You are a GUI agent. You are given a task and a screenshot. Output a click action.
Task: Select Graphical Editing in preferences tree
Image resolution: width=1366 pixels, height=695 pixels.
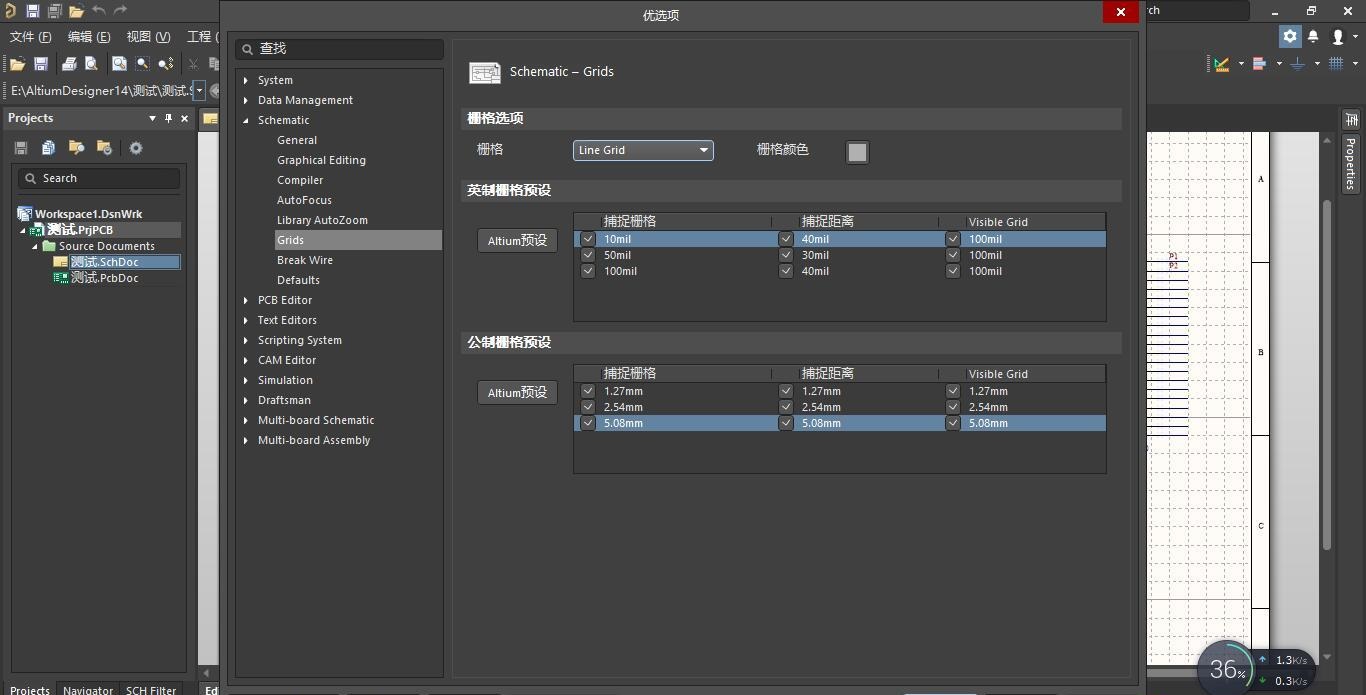click(x=321, y=160)
